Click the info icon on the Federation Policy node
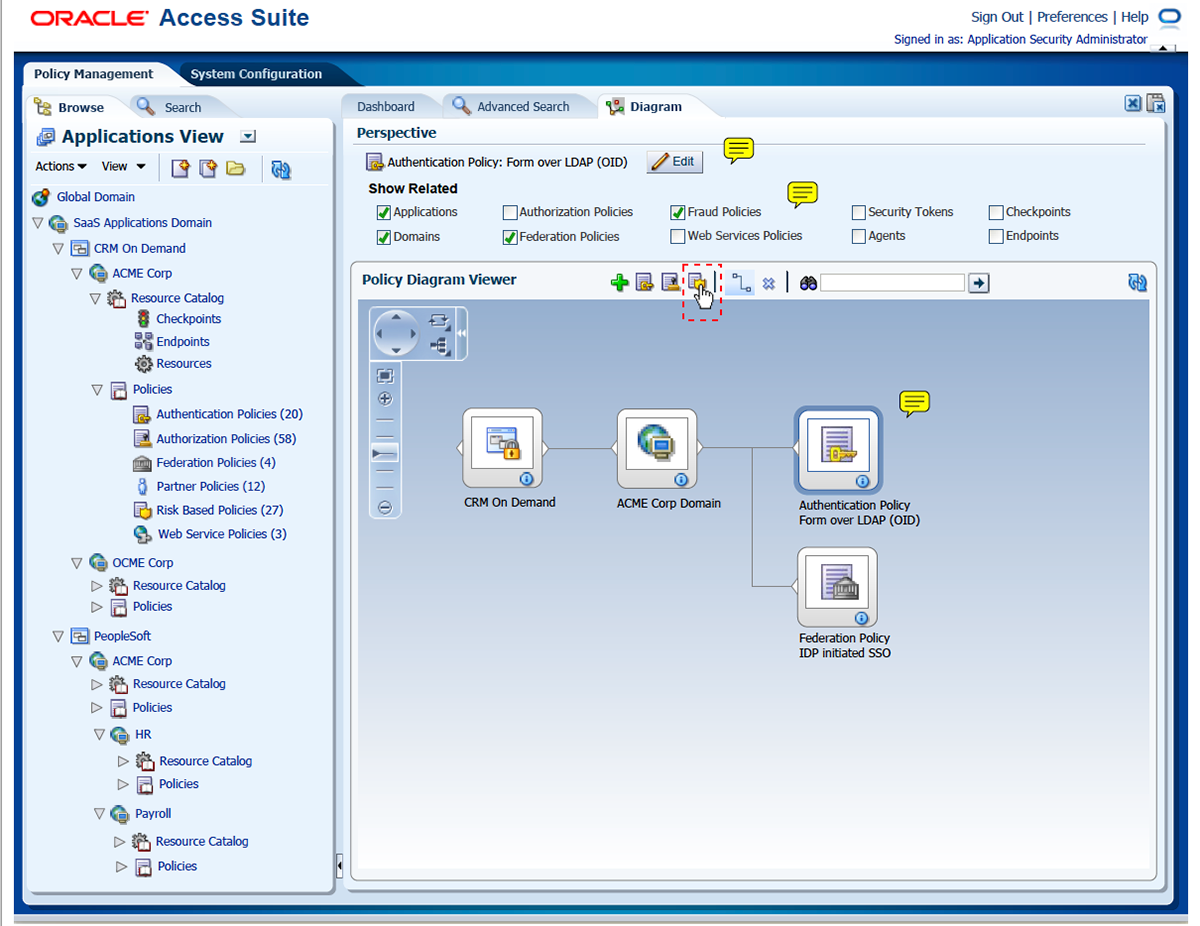 (861, 617)
